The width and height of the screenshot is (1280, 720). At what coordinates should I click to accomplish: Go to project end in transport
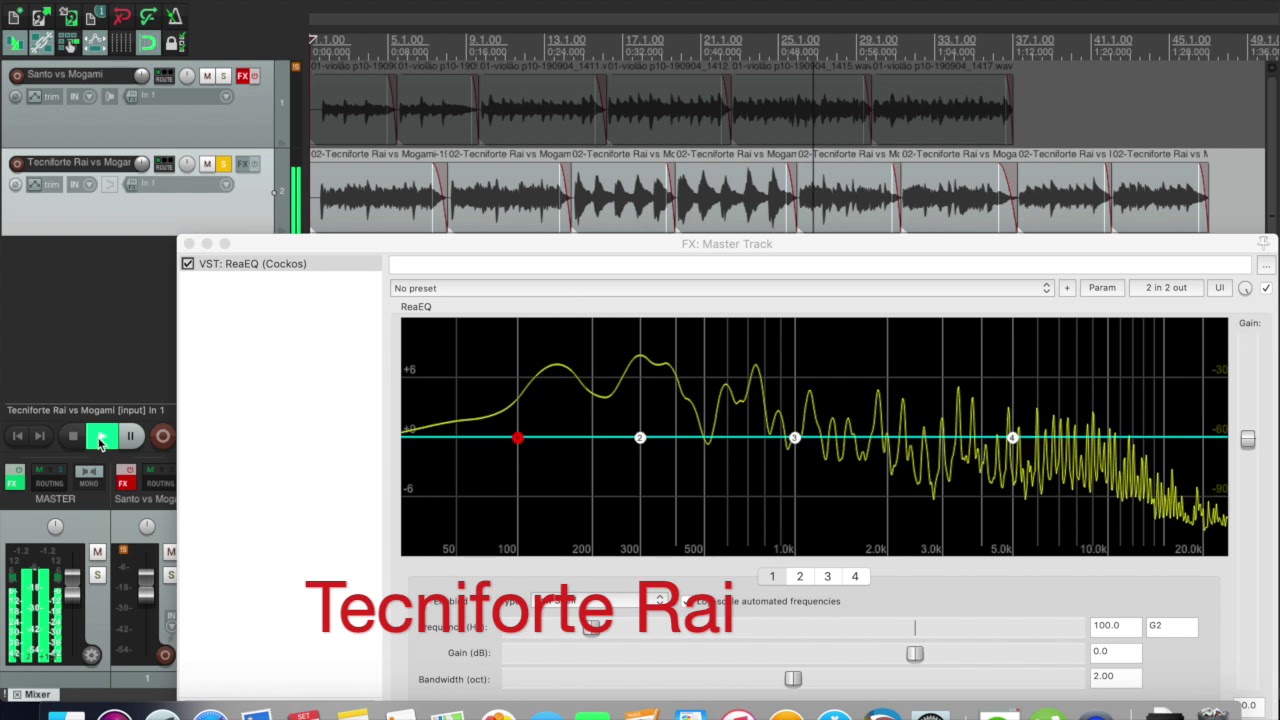point(39,436)
